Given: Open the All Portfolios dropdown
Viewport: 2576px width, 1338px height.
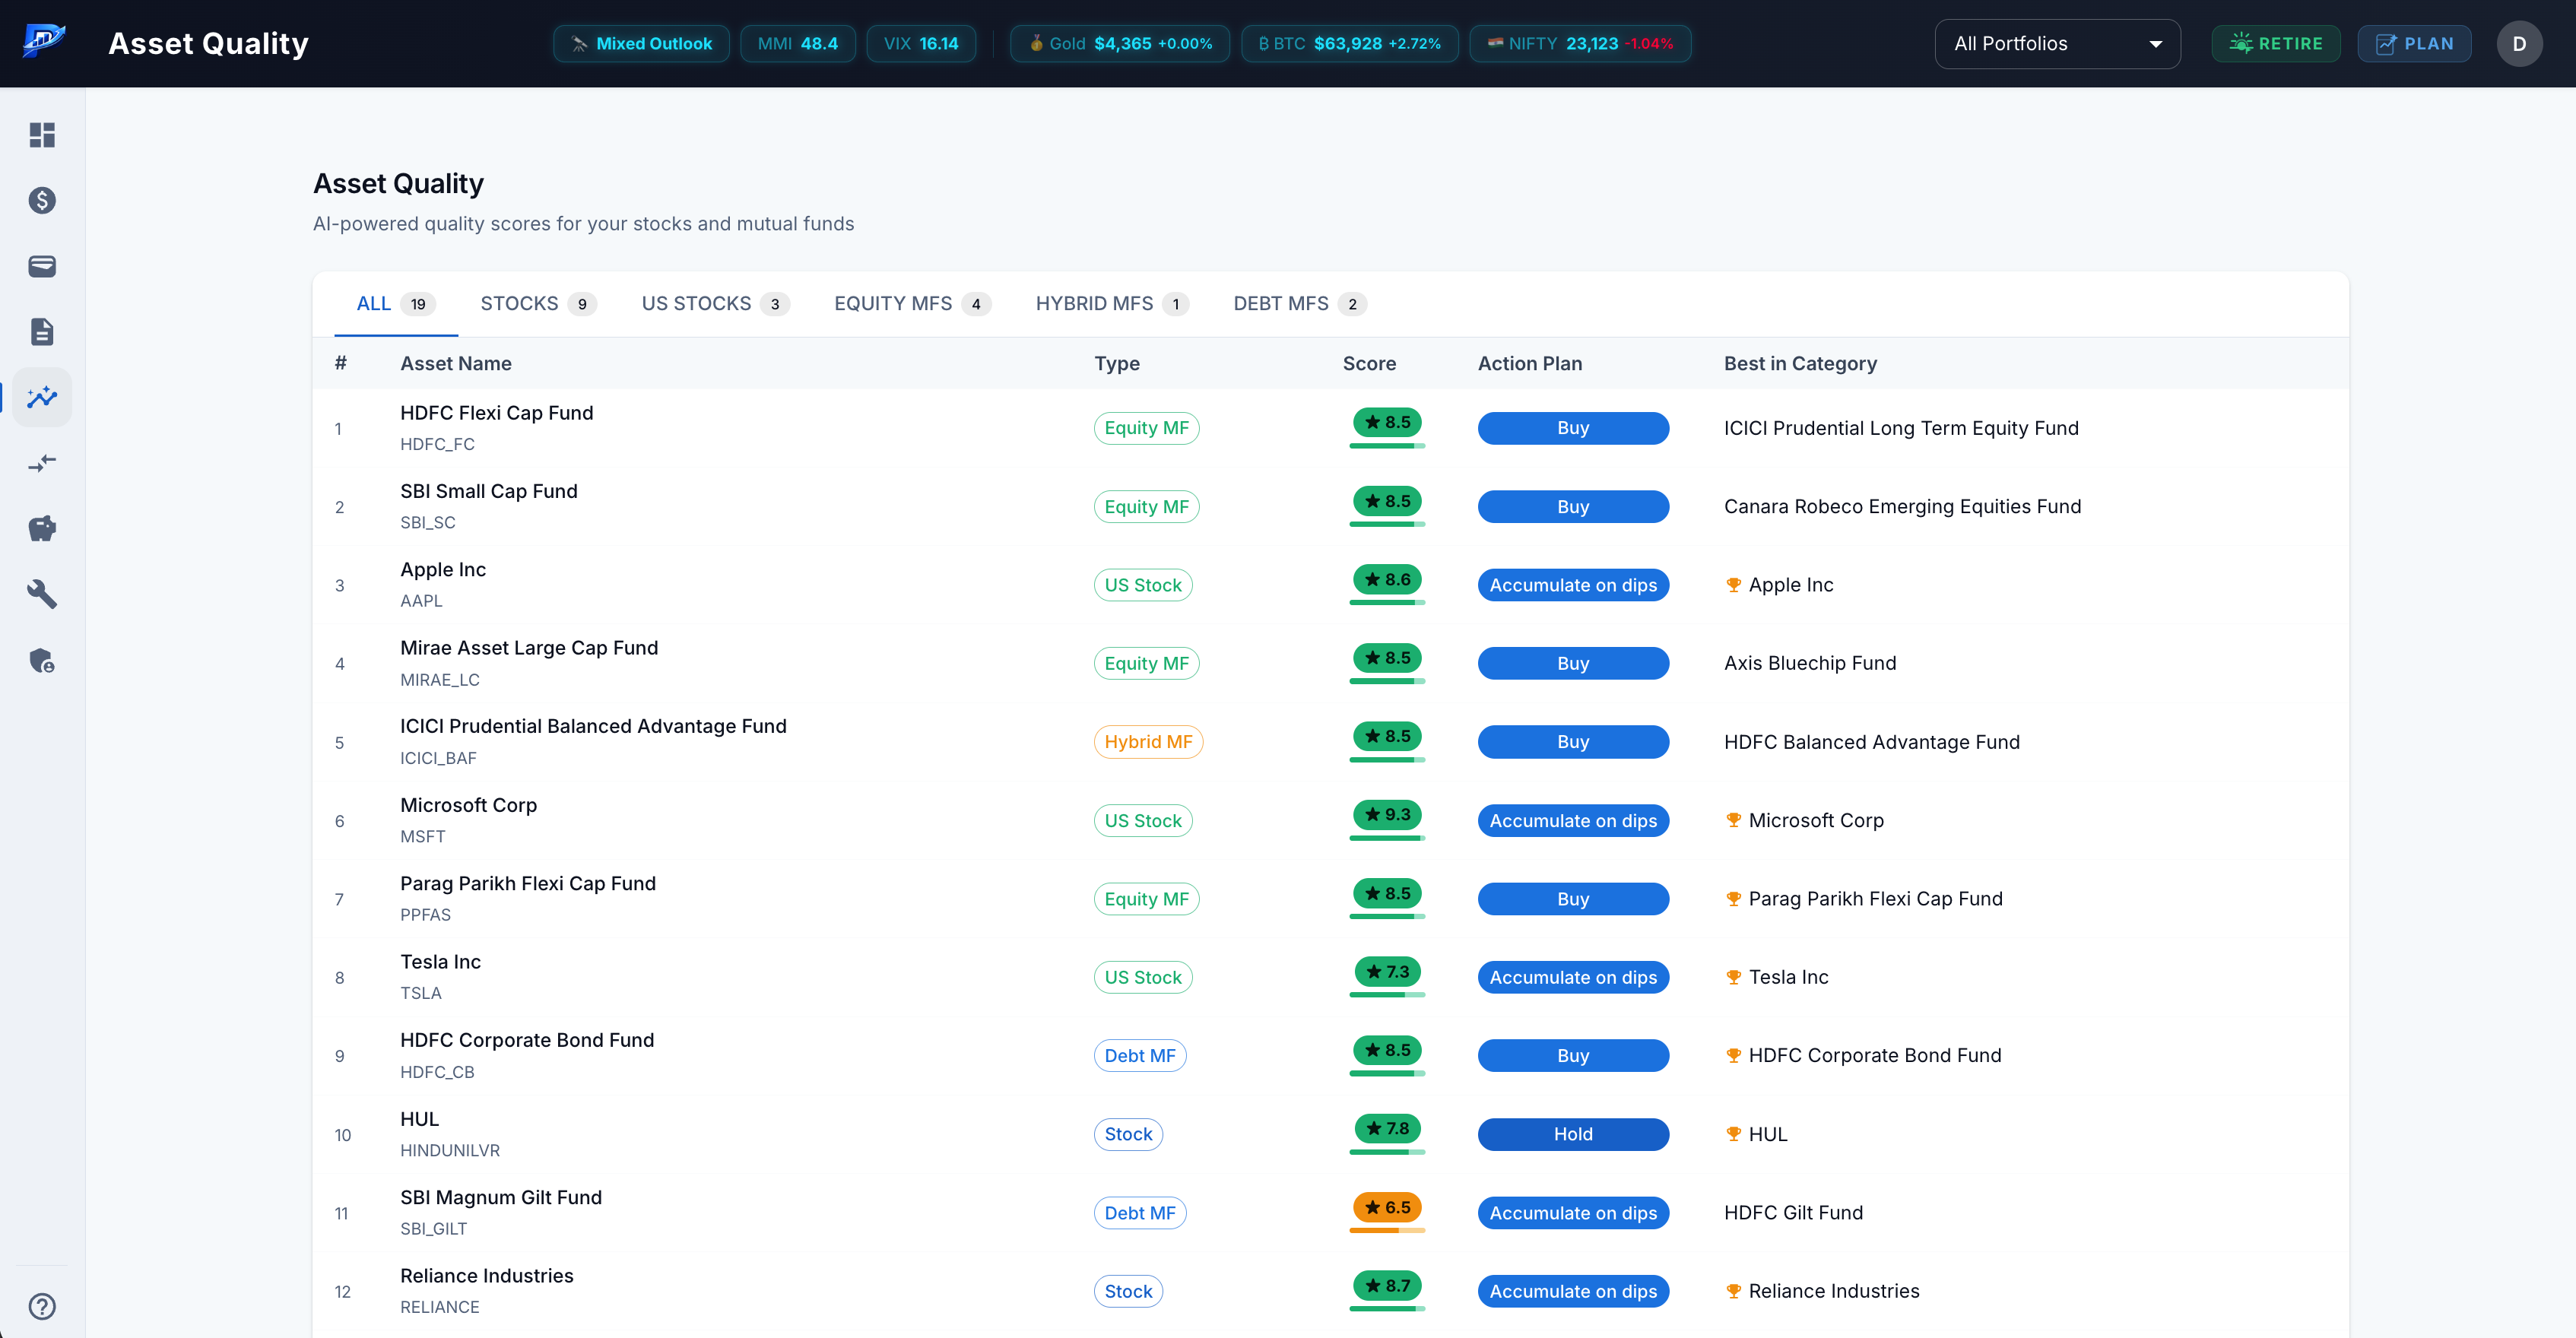Looking at the screenshot, I should pyautogui.click(x=2057, y=43).
